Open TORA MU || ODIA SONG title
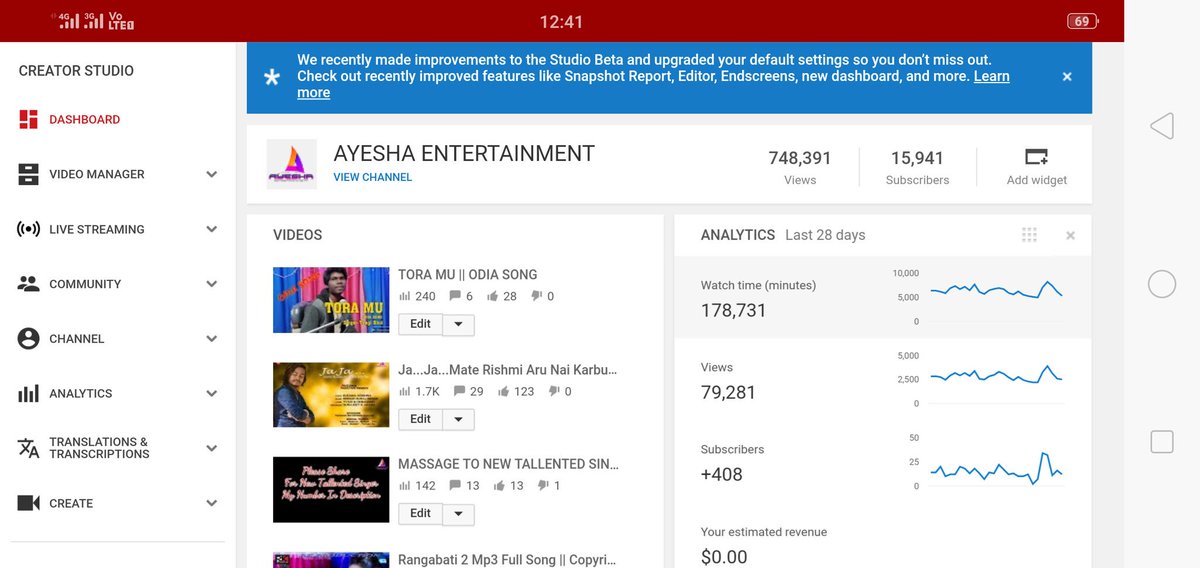The width and height of the screenshot is (1200, 568). (x=467, y=274)
